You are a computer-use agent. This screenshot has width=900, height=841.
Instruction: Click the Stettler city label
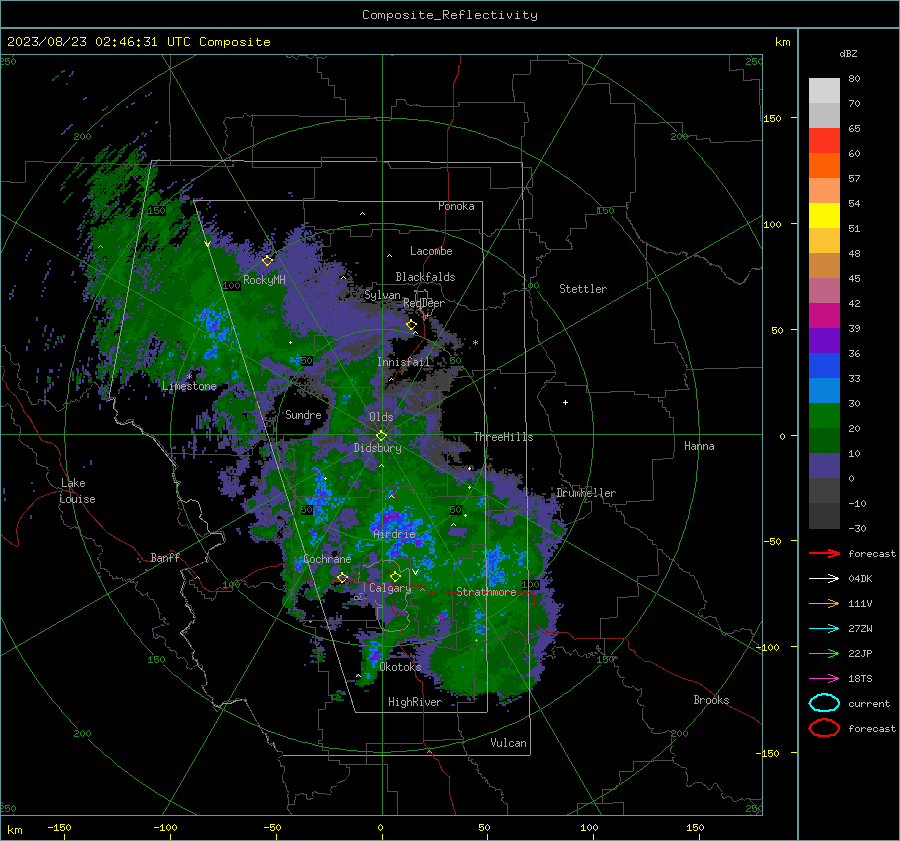click(x=583, y=289)
